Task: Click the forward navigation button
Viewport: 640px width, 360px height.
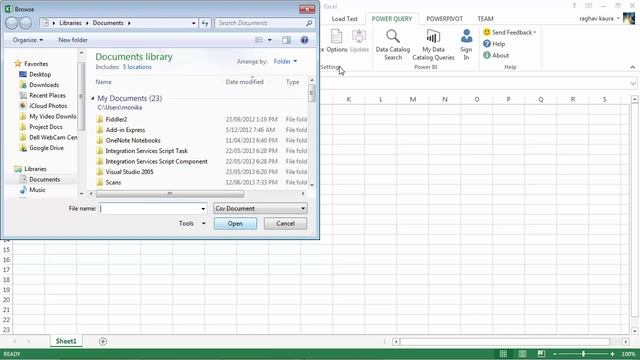Action: coord(26,23)
